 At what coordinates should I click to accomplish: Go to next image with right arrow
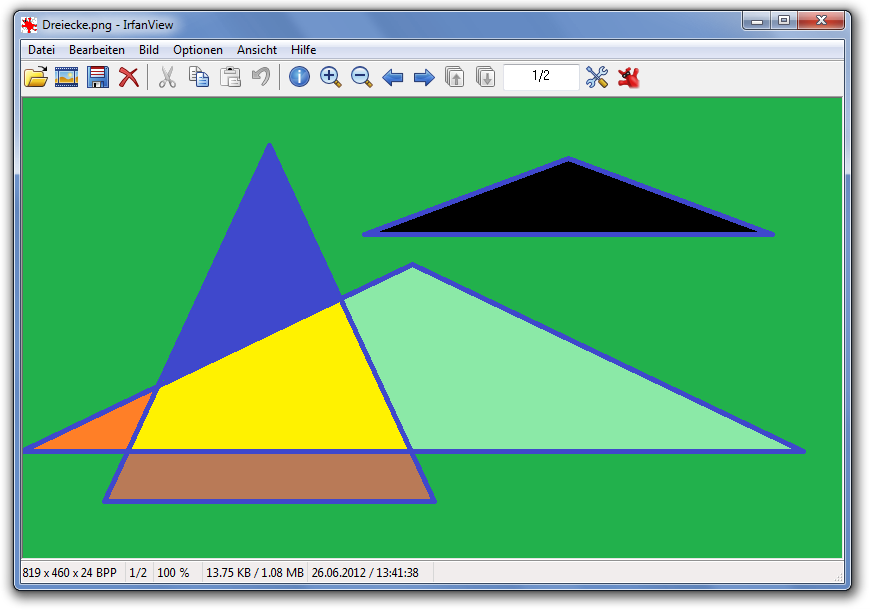(424, 77)
